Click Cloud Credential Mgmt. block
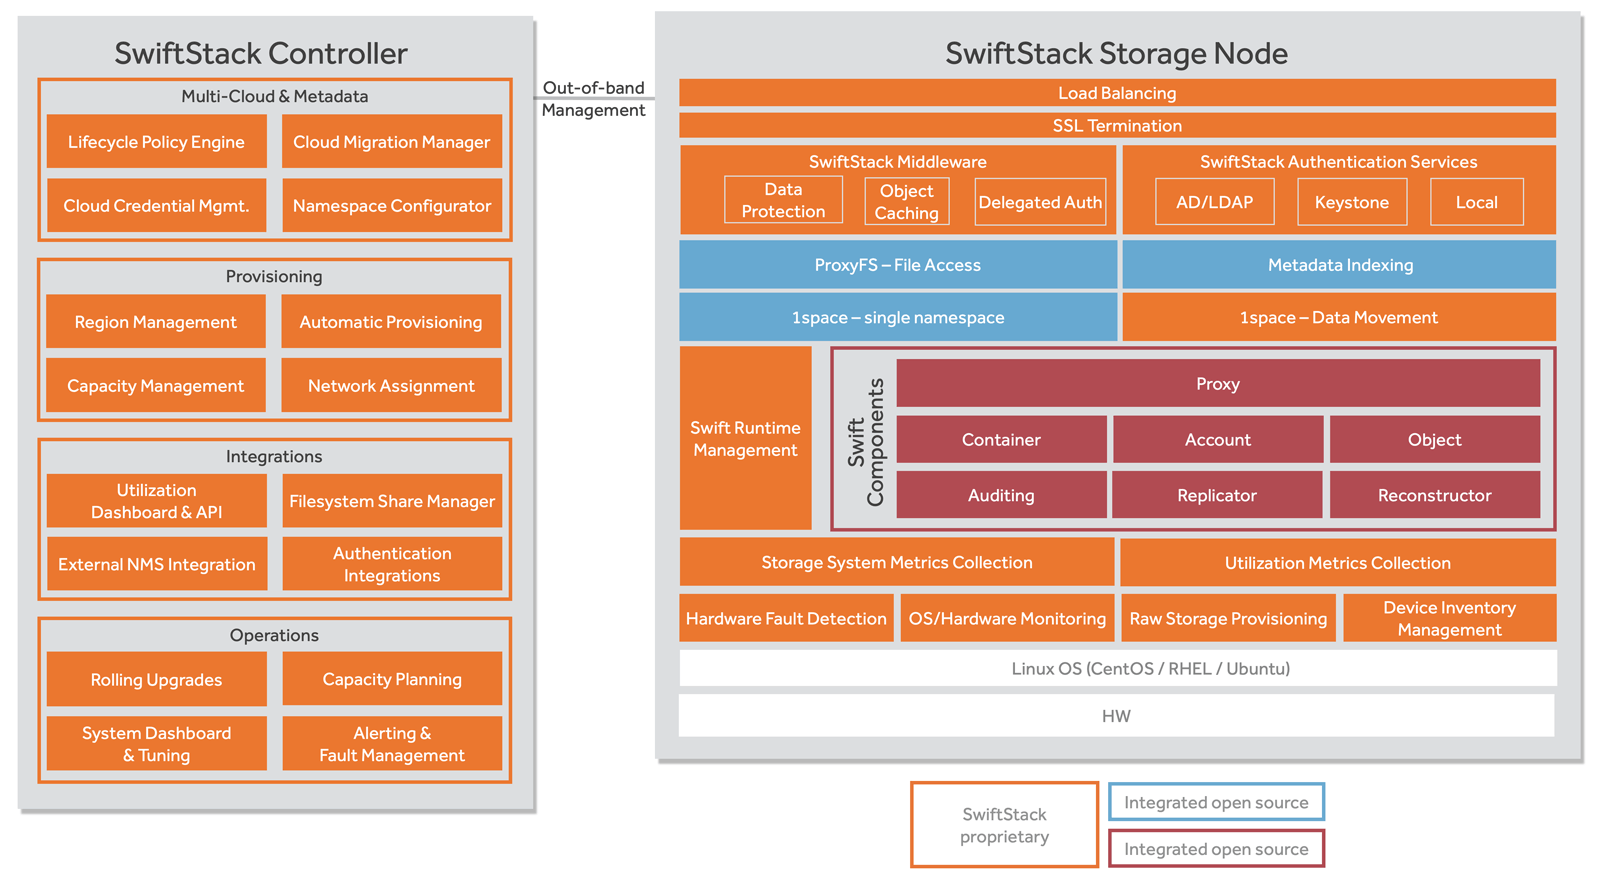Screen dimensions: 1600x881 [156, 205]
